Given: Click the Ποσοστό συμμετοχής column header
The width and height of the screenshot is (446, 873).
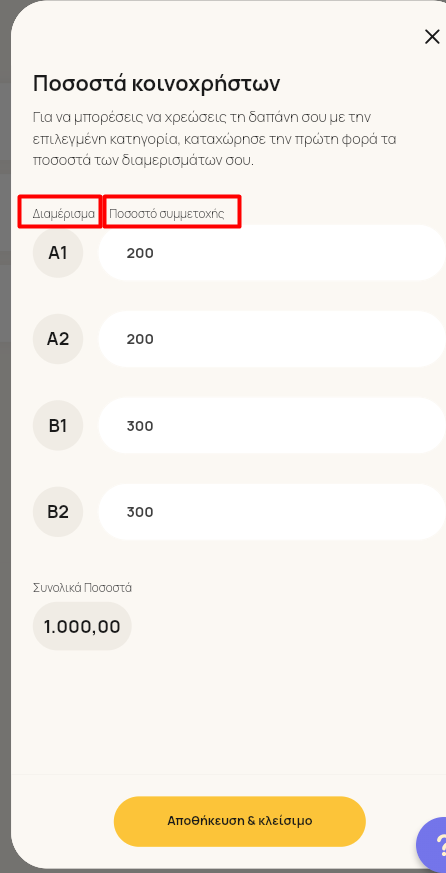Looking at the screenshot, I should (166, 214).
